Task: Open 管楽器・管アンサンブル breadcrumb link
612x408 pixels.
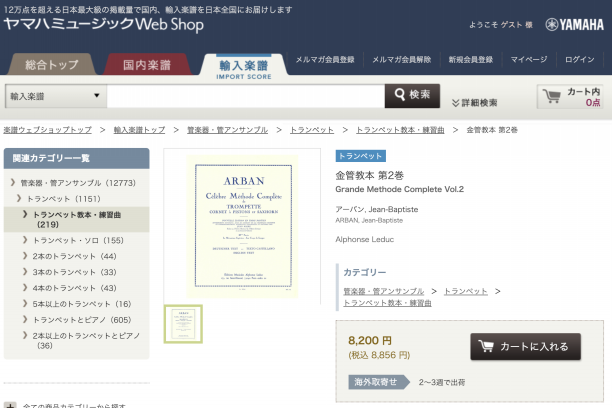Action: click(228, 130)
